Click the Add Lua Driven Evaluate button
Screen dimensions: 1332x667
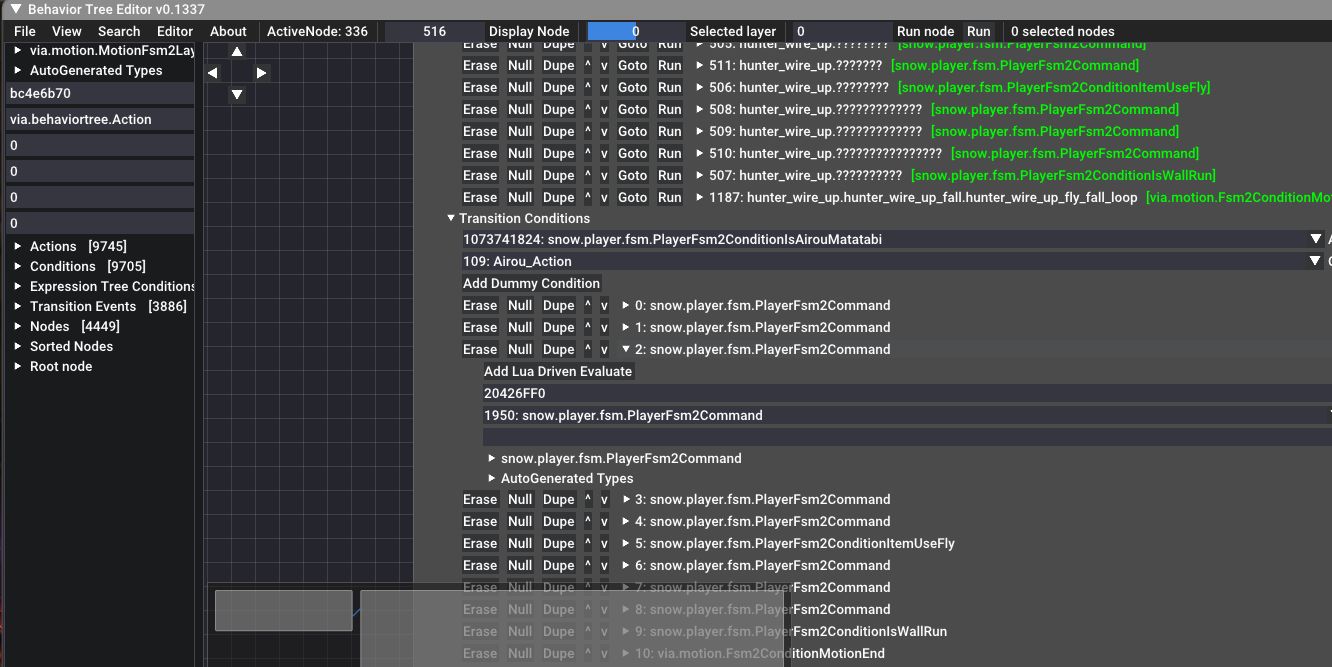[x=557, y=371]
